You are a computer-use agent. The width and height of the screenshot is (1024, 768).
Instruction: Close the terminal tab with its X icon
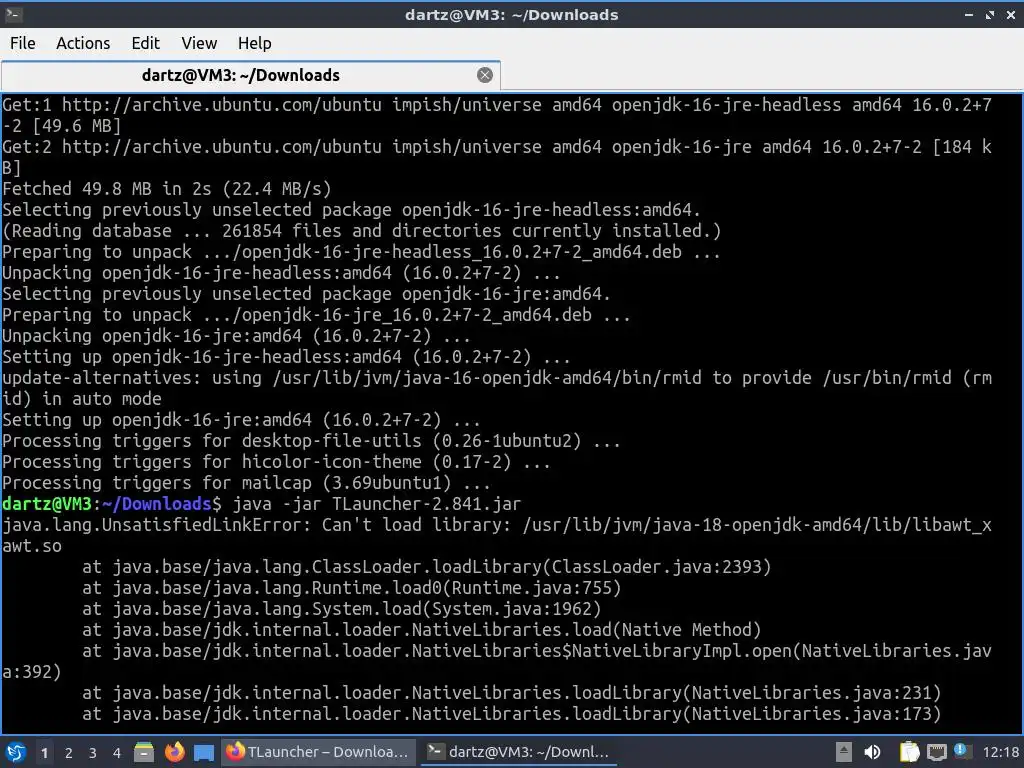click(x=485, y=75)
